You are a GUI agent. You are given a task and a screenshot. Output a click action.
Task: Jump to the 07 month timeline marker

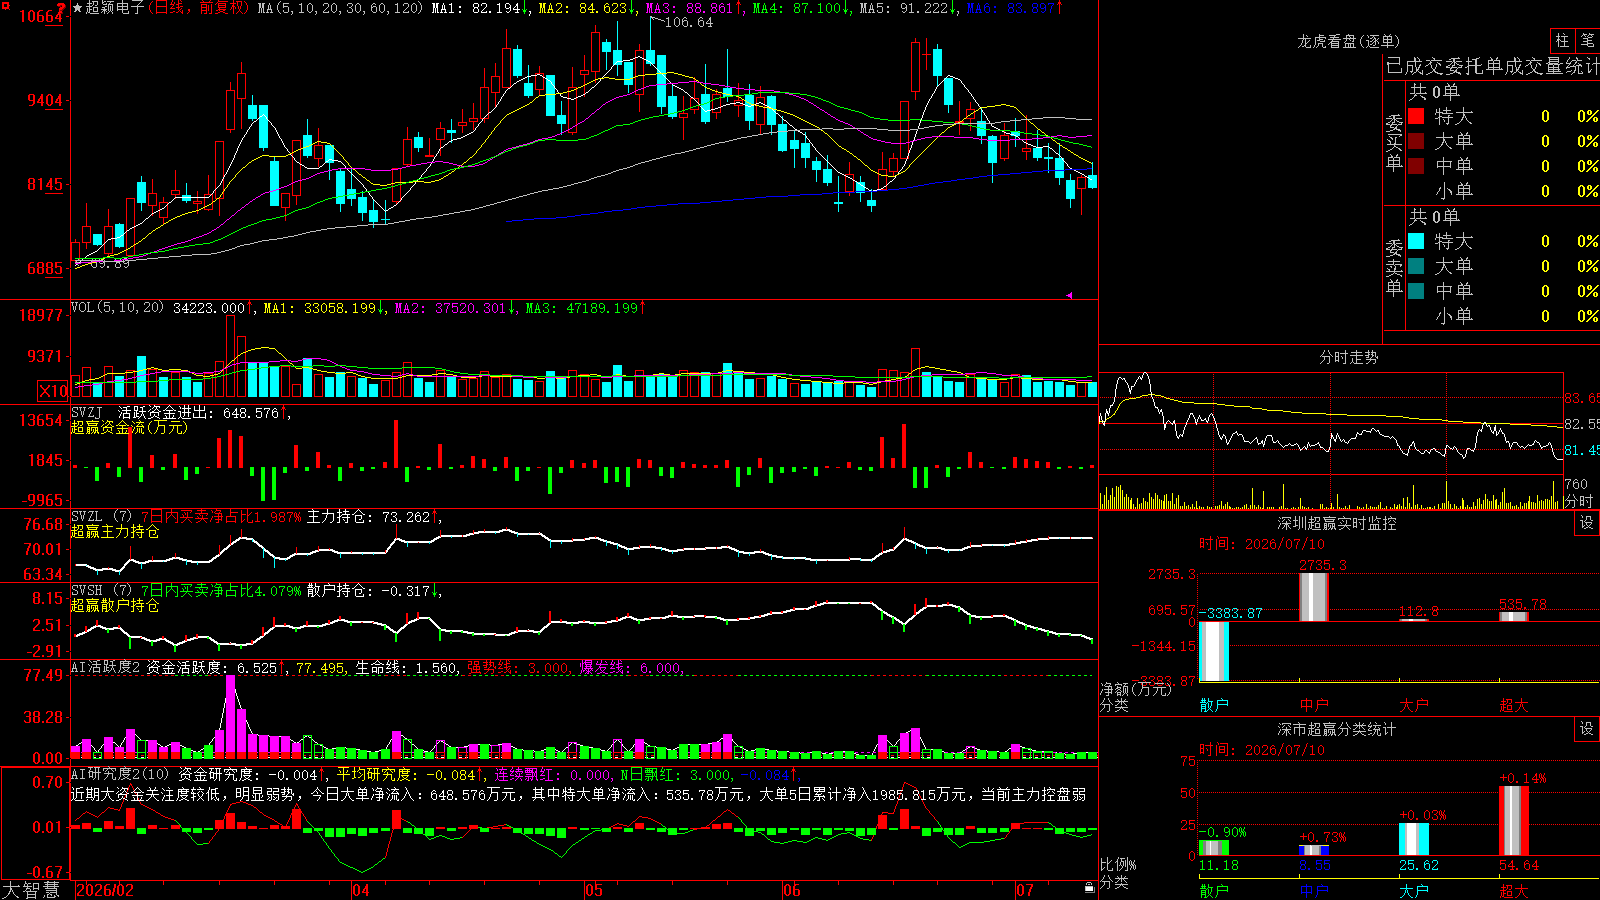coord(1025,890)
